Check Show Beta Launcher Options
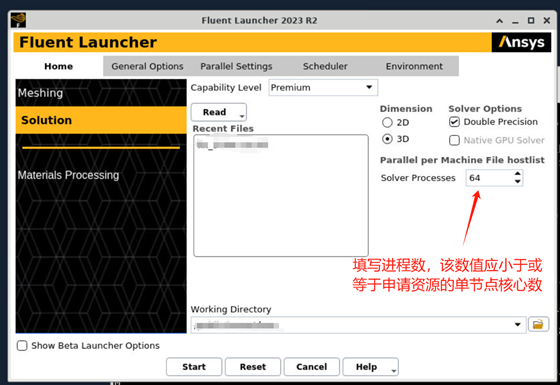Viewport: 560px width, 385px height. click(22, 345)
